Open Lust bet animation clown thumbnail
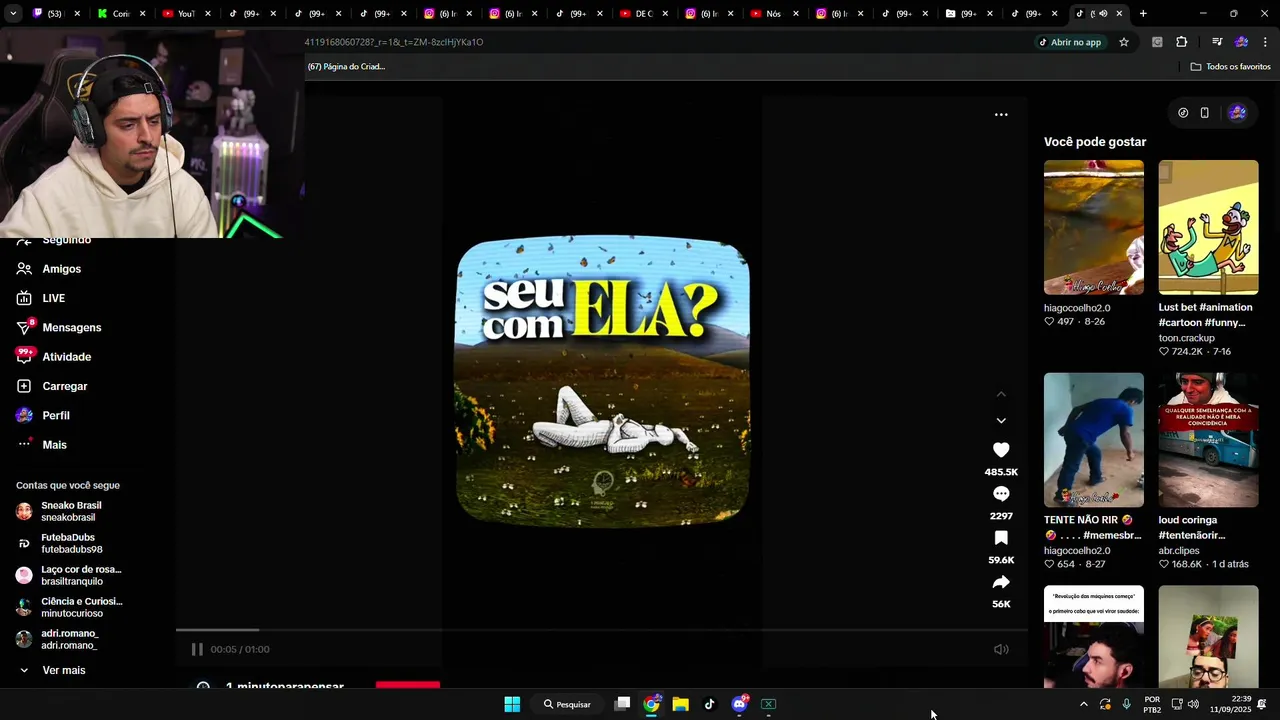The image size is (1280, 720). pos(1208,227)
